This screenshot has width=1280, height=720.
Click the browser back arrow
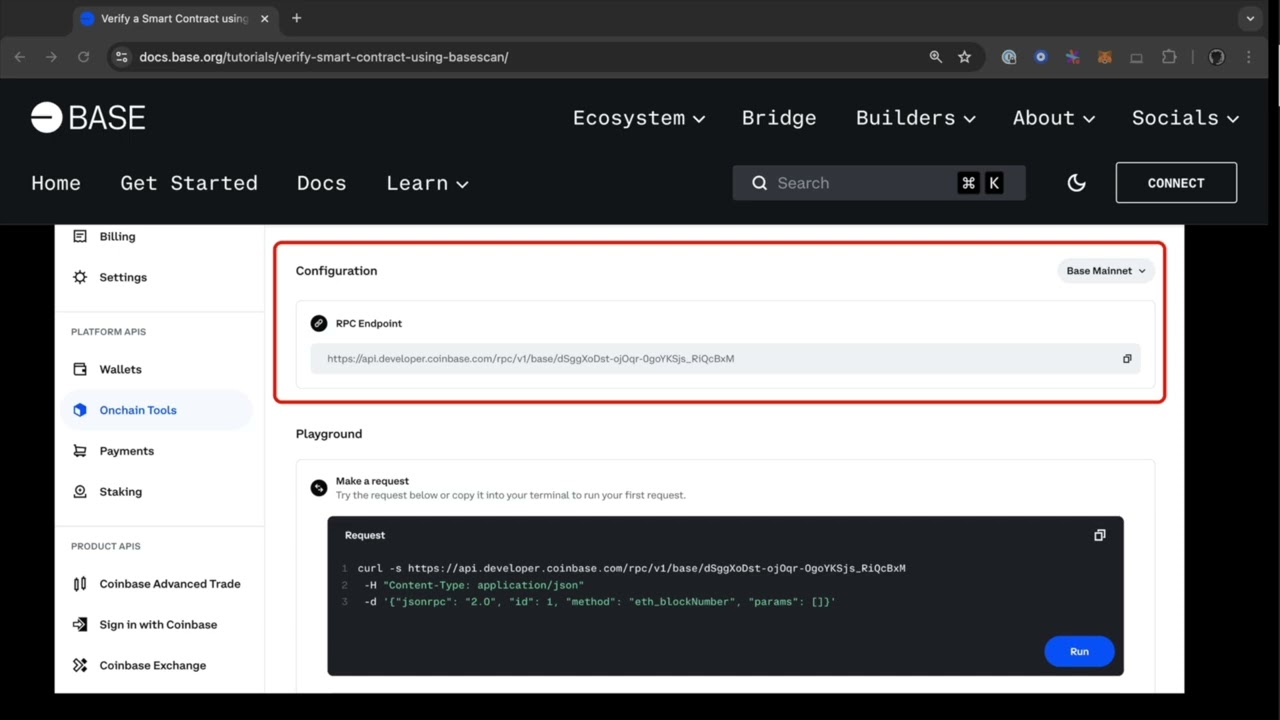tap(20, 57)
